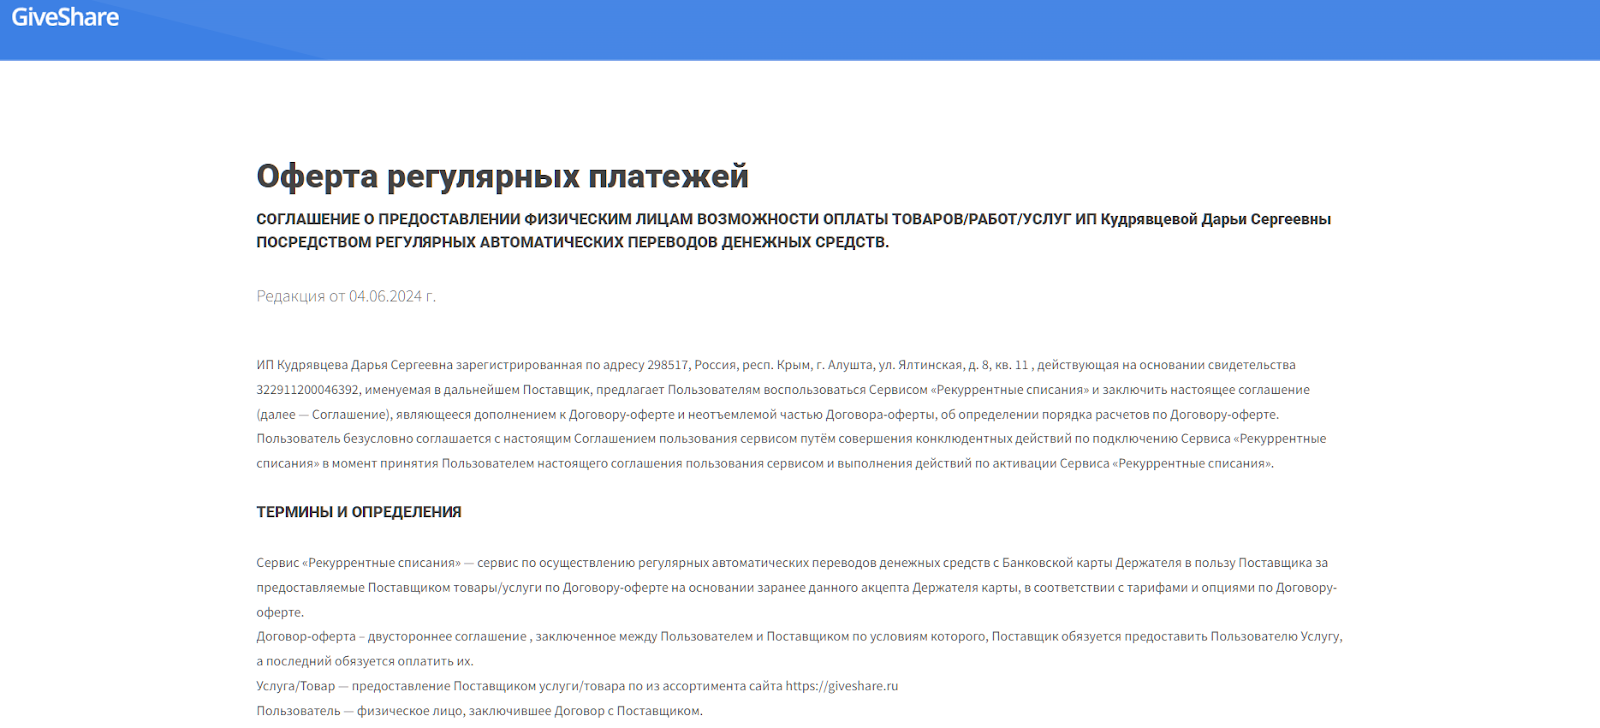Click "ПОСРЕДСТВОМ РЕГУЛЯРНЫХ АВТОМАТИЧЕСКИХ ПЕРЕВОДОВ" subtitle line

pyautogui.click(x=572, y=242)
